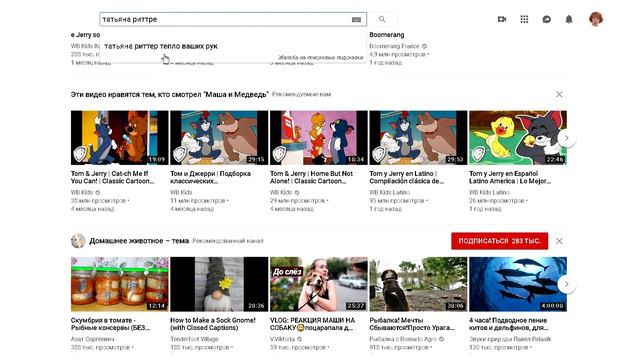
Task: Open title "Tom & Jerry | Cat-ch Me If You Can!"
Action: click(113, 177)
